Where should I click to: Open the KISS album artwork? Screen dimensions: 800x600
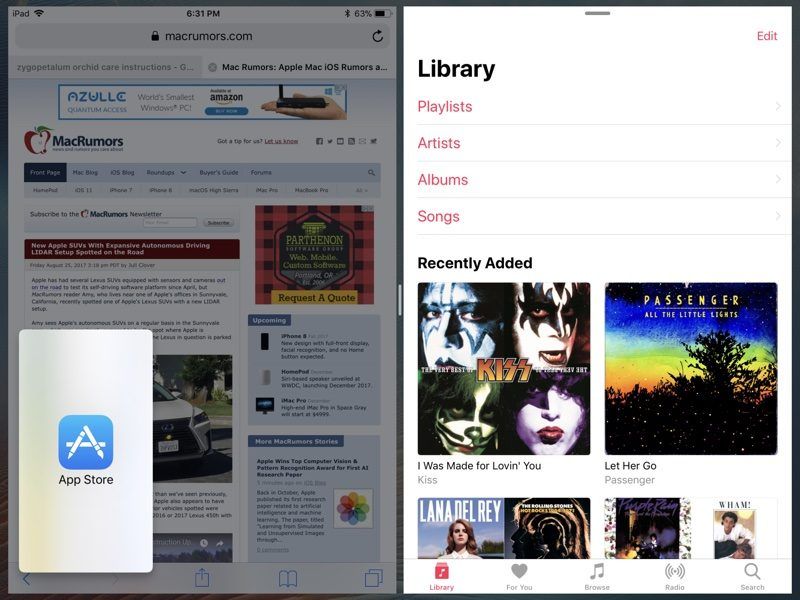[x=503, y=368]
